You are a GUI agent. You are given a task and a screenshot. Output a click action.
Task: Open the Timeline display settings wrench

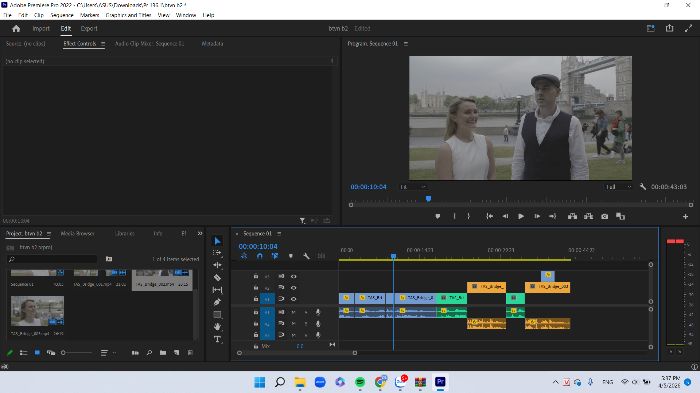pos(306,256)
